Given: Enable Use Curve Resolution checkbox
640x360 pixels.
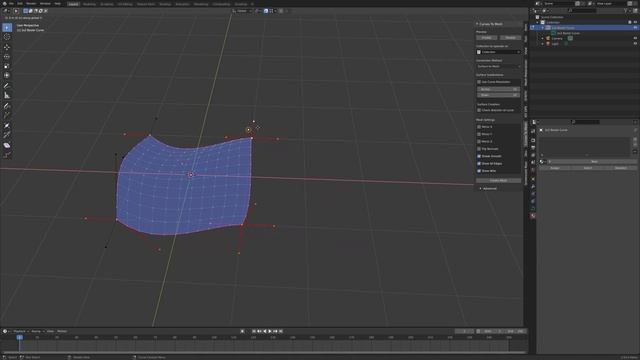Looking at the screenshot, I should coord(479,82).
